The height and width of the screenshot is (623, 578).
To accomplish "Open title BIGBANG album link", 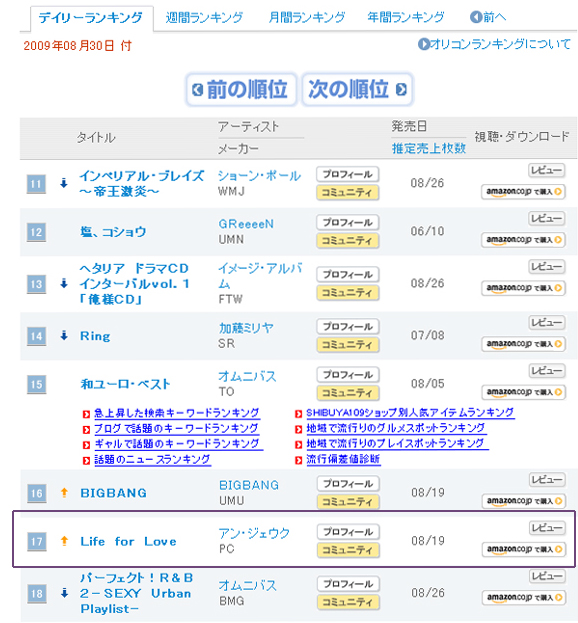I will tap(113, 493).
